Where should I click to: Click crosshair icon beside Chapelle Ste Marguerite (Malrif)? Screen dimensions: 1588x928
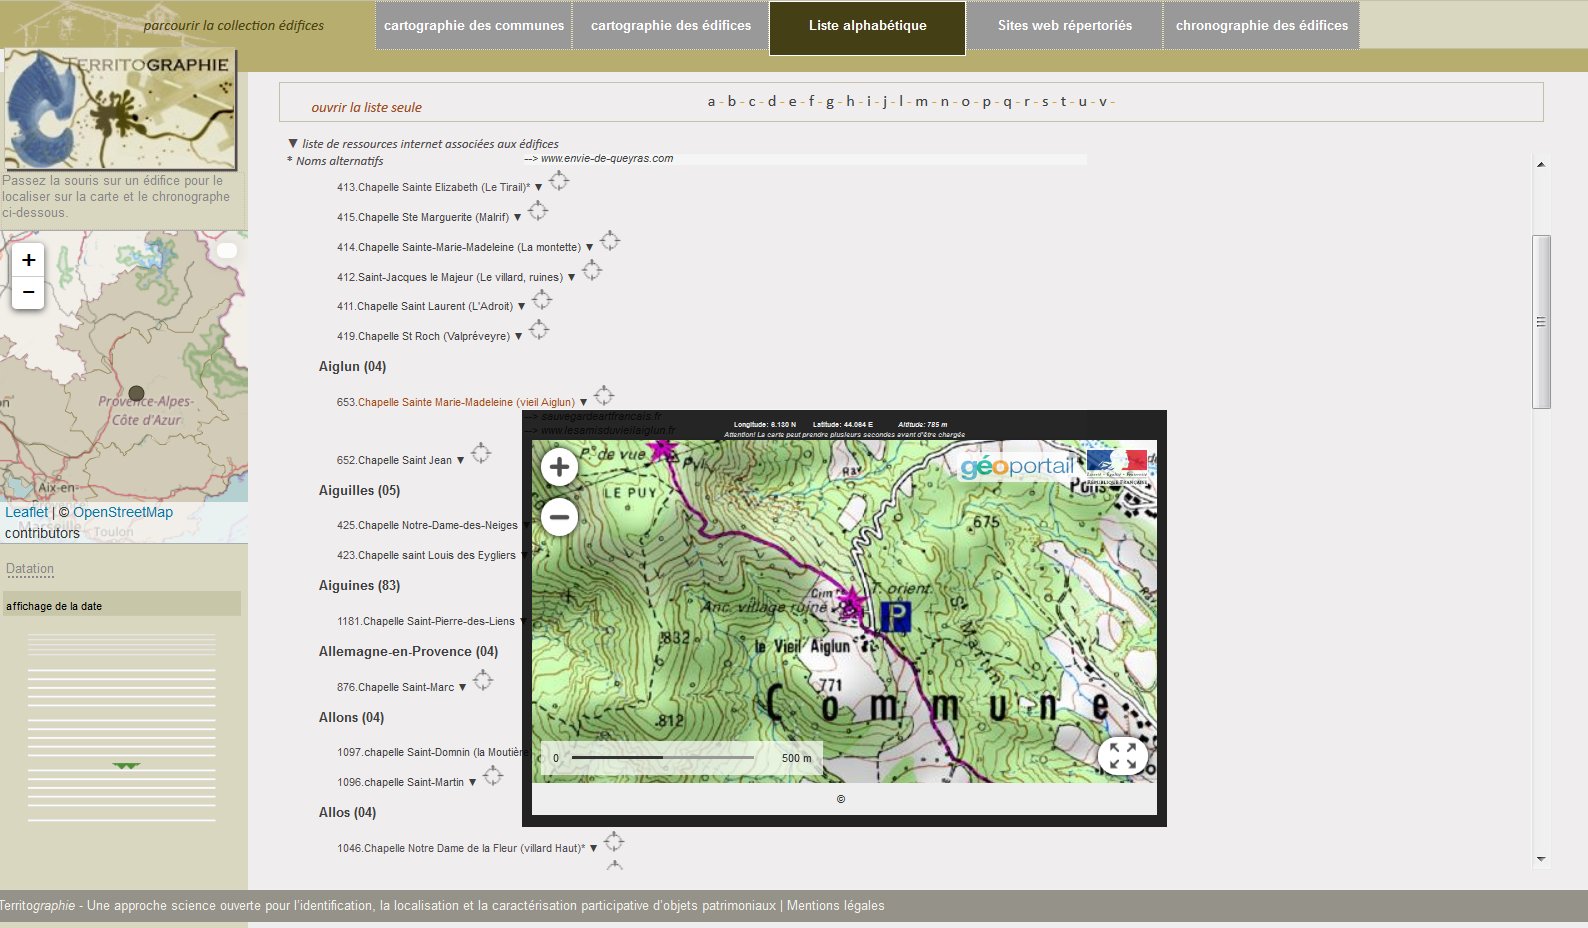(x=538, y=211)
